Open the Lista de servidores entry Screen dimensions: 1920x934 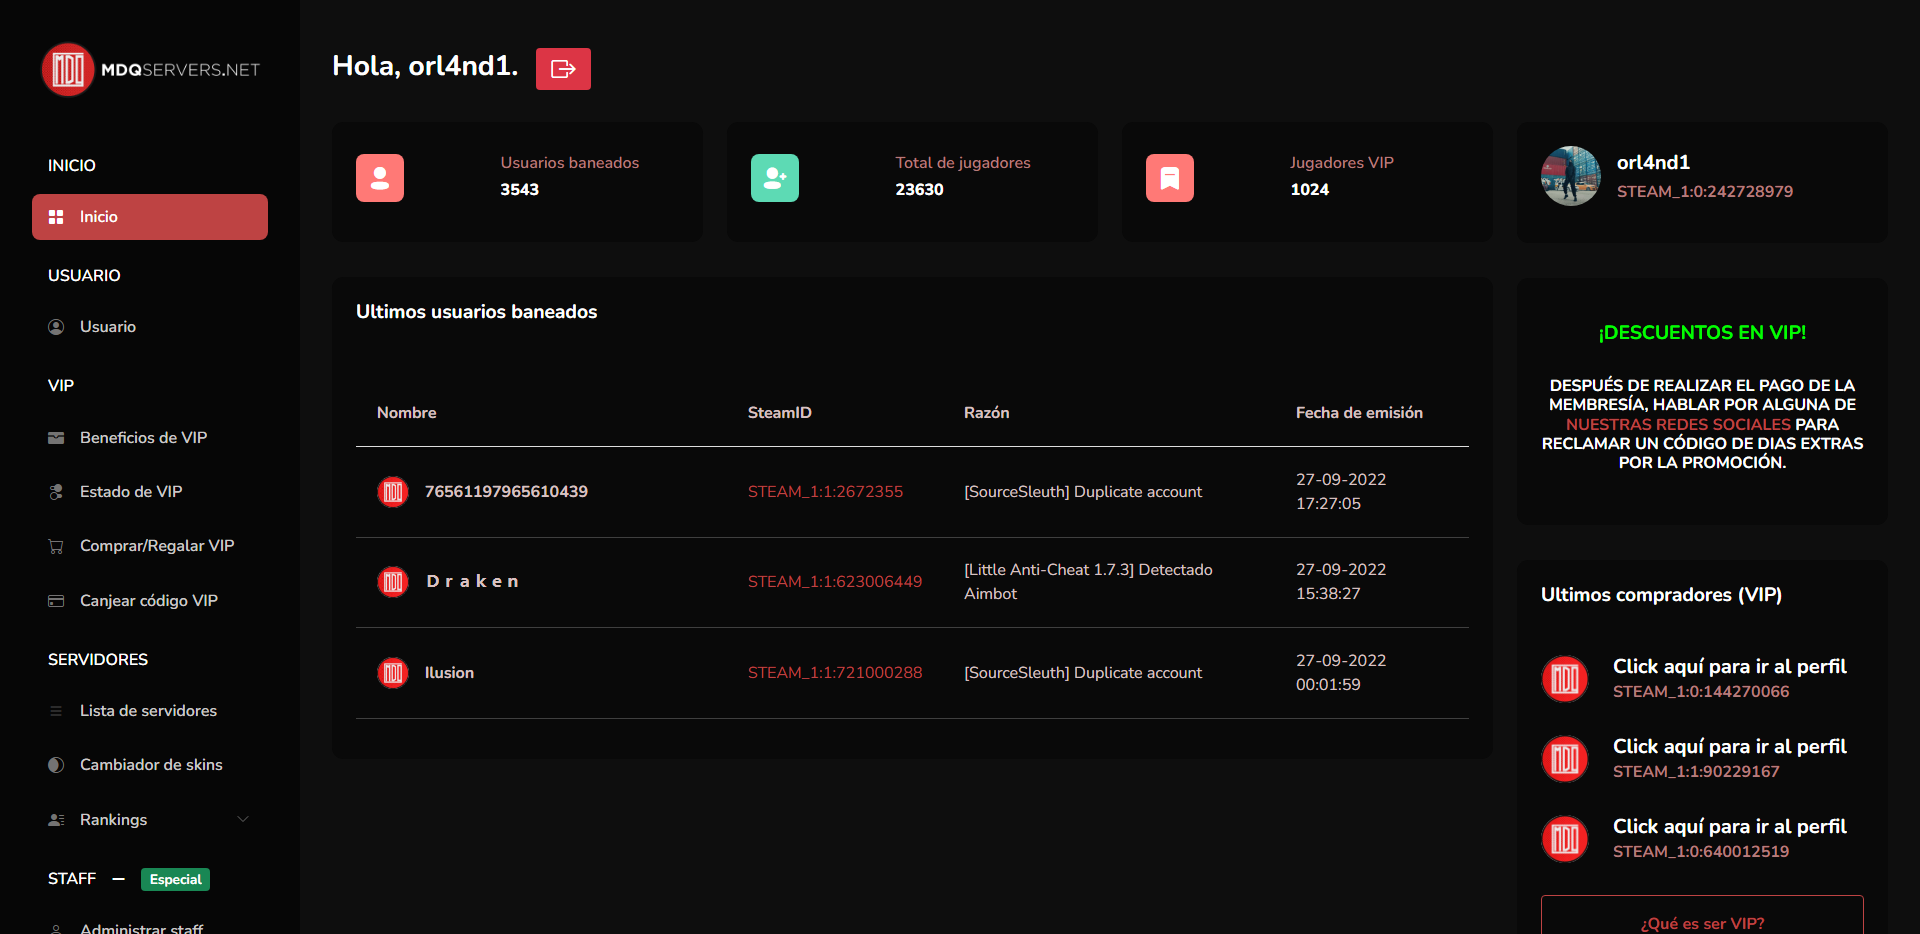coord(148,710)
